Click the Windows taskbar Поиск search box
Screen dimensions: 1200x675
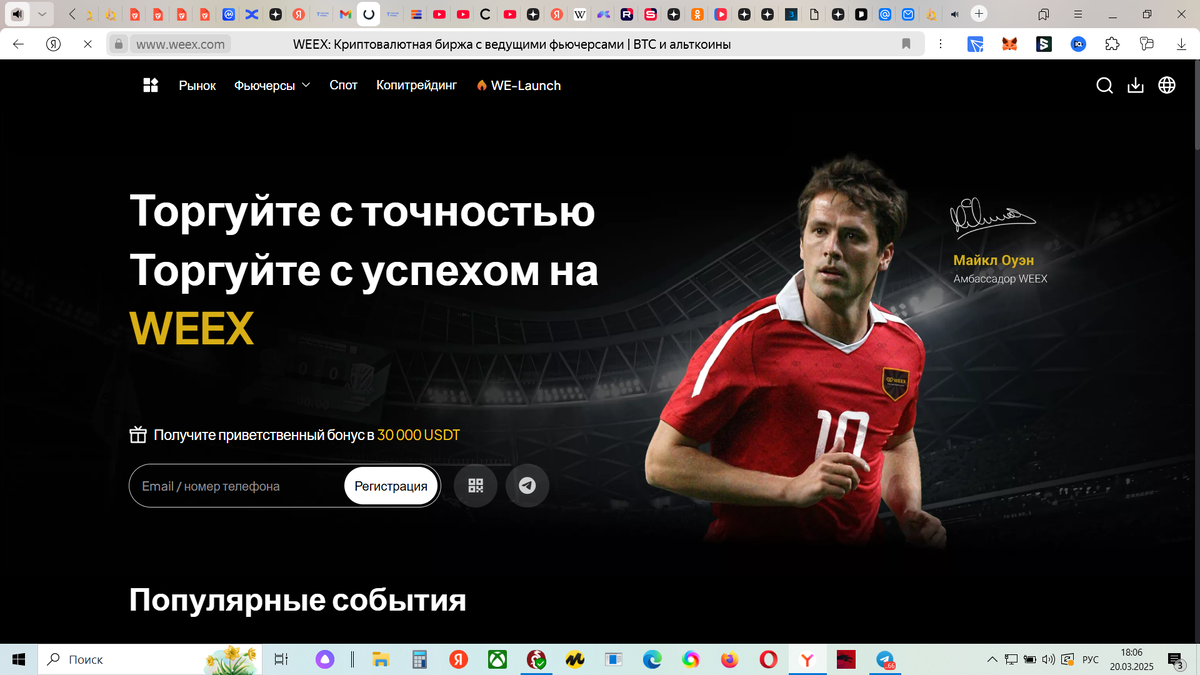tap(150, 659)
